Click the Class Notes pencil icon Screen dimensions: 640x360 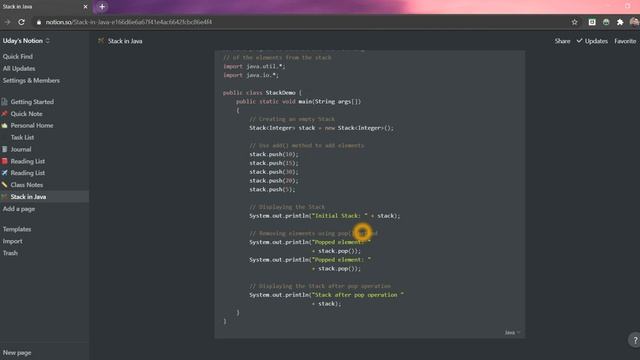[x=4, y=184]
